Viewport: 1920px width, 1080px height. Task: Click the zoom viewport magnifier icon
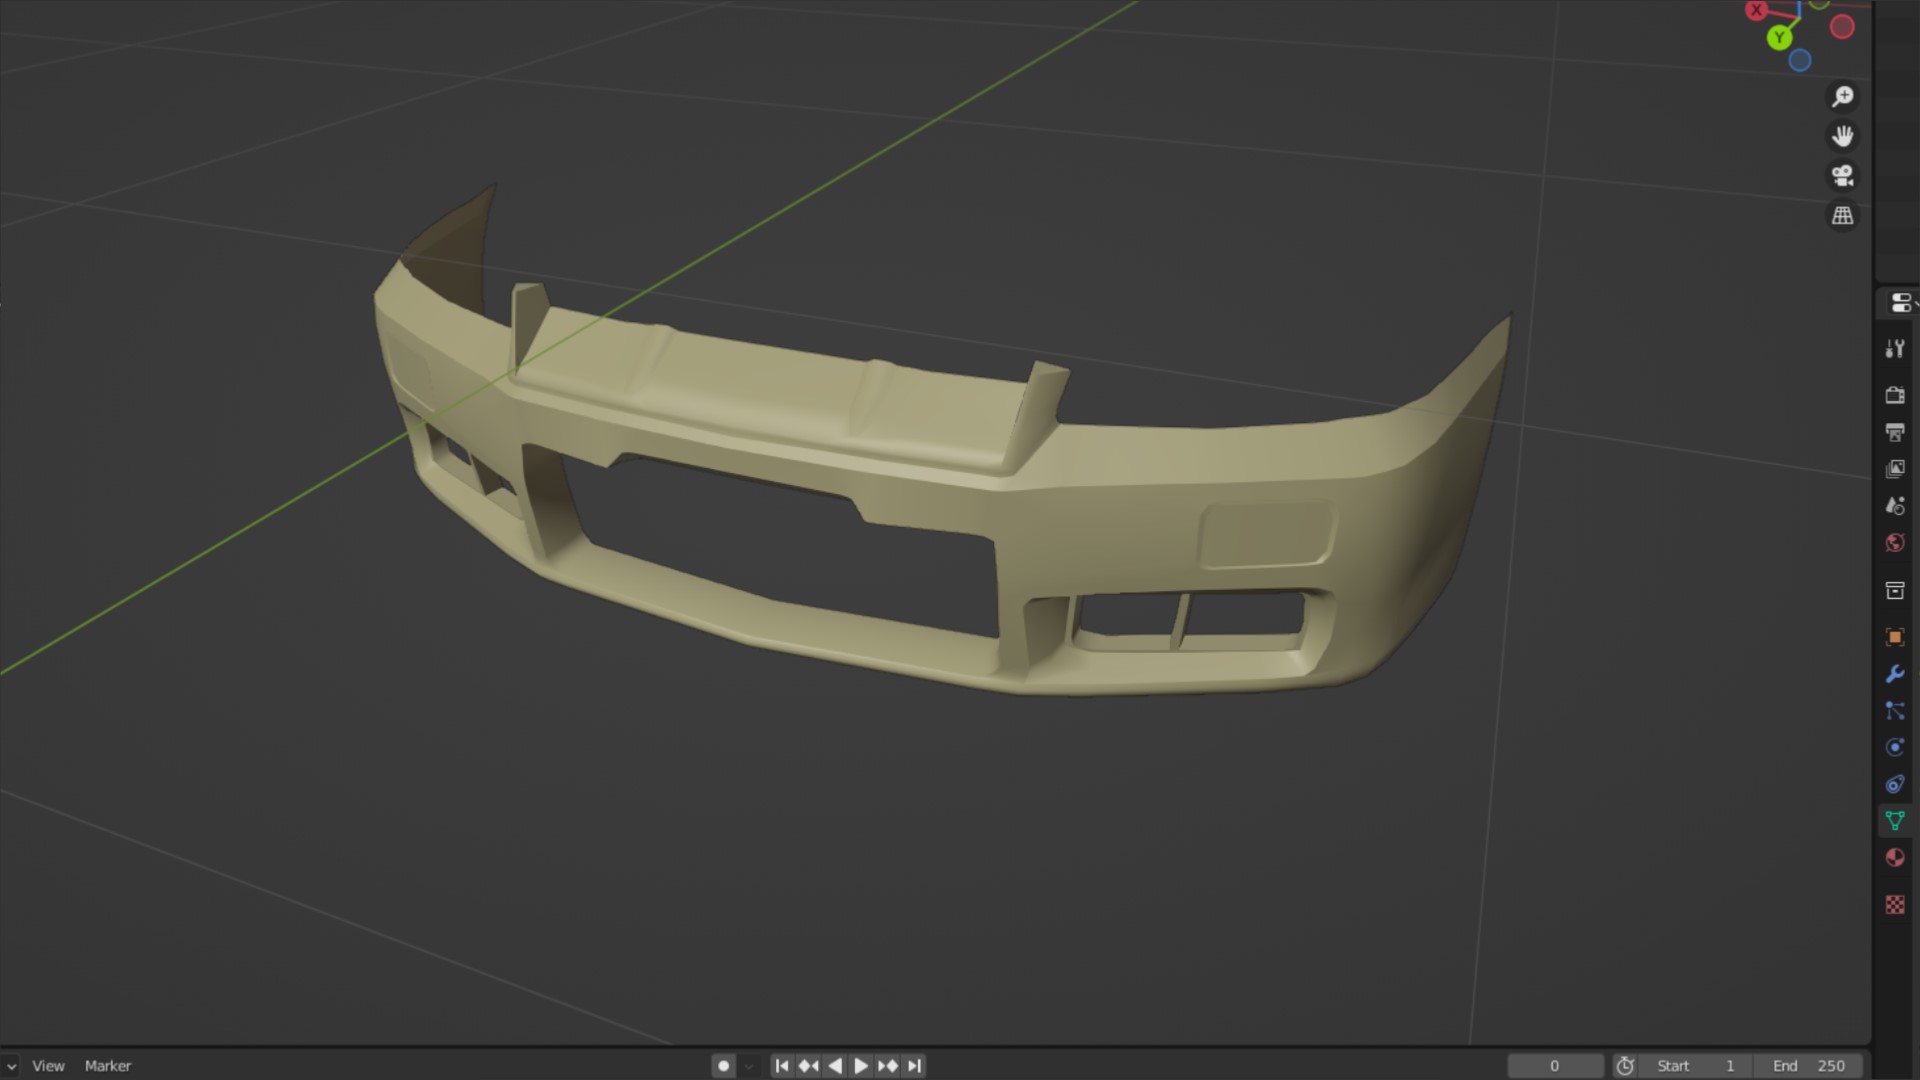[1842, 96]
